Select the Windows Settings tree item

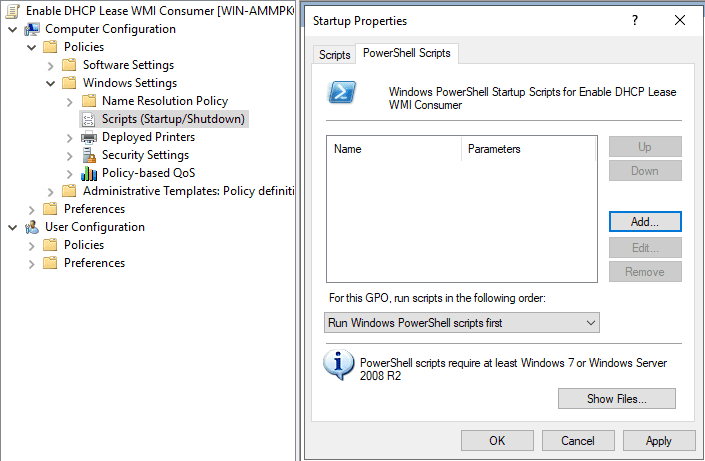pyautogui.click(x=130, y=83)
